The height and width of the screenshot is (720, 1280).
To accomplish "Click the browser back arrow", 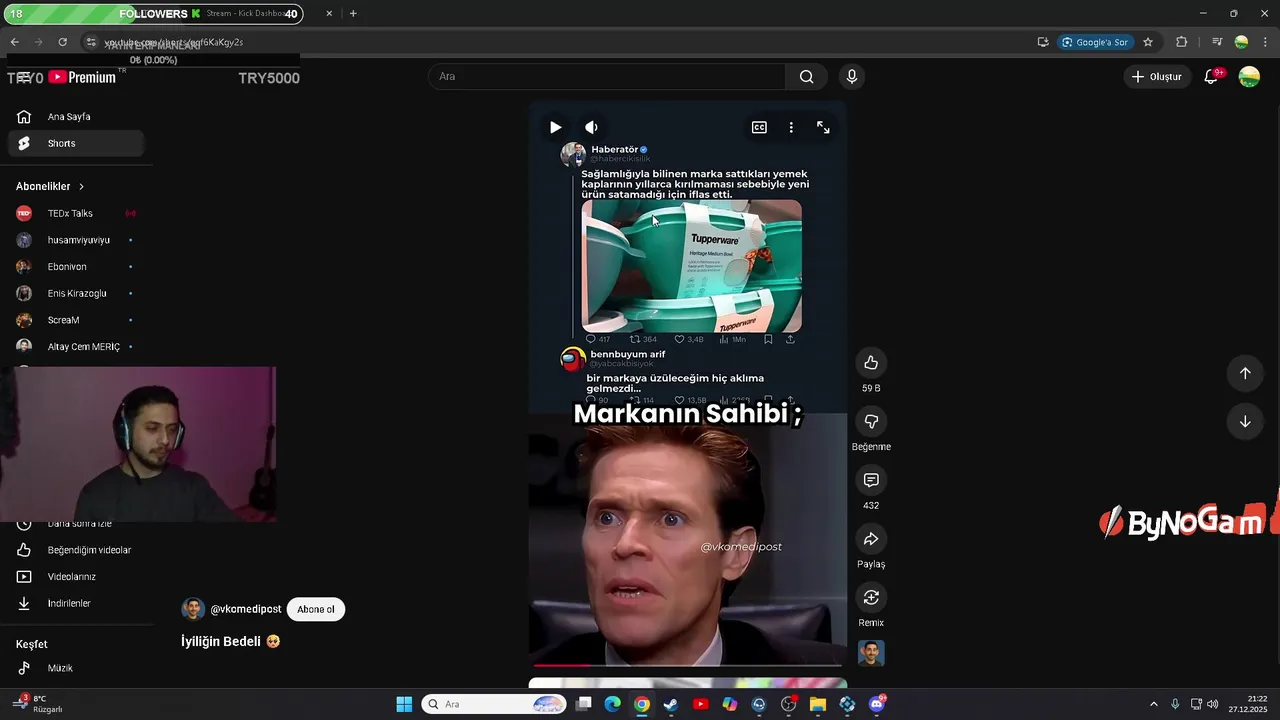I will click(14, 42).
